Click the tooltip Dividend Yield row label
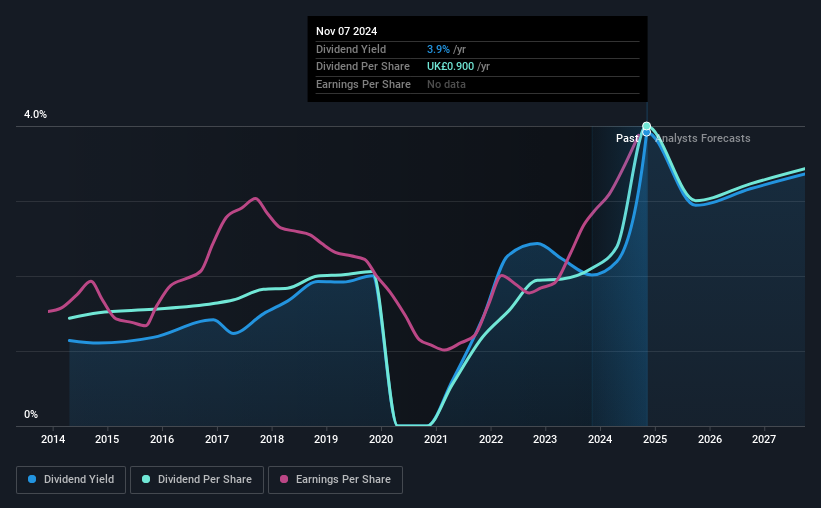Image resolution: width=821 pixels, height=508 pixels. [x=351, y=49]
